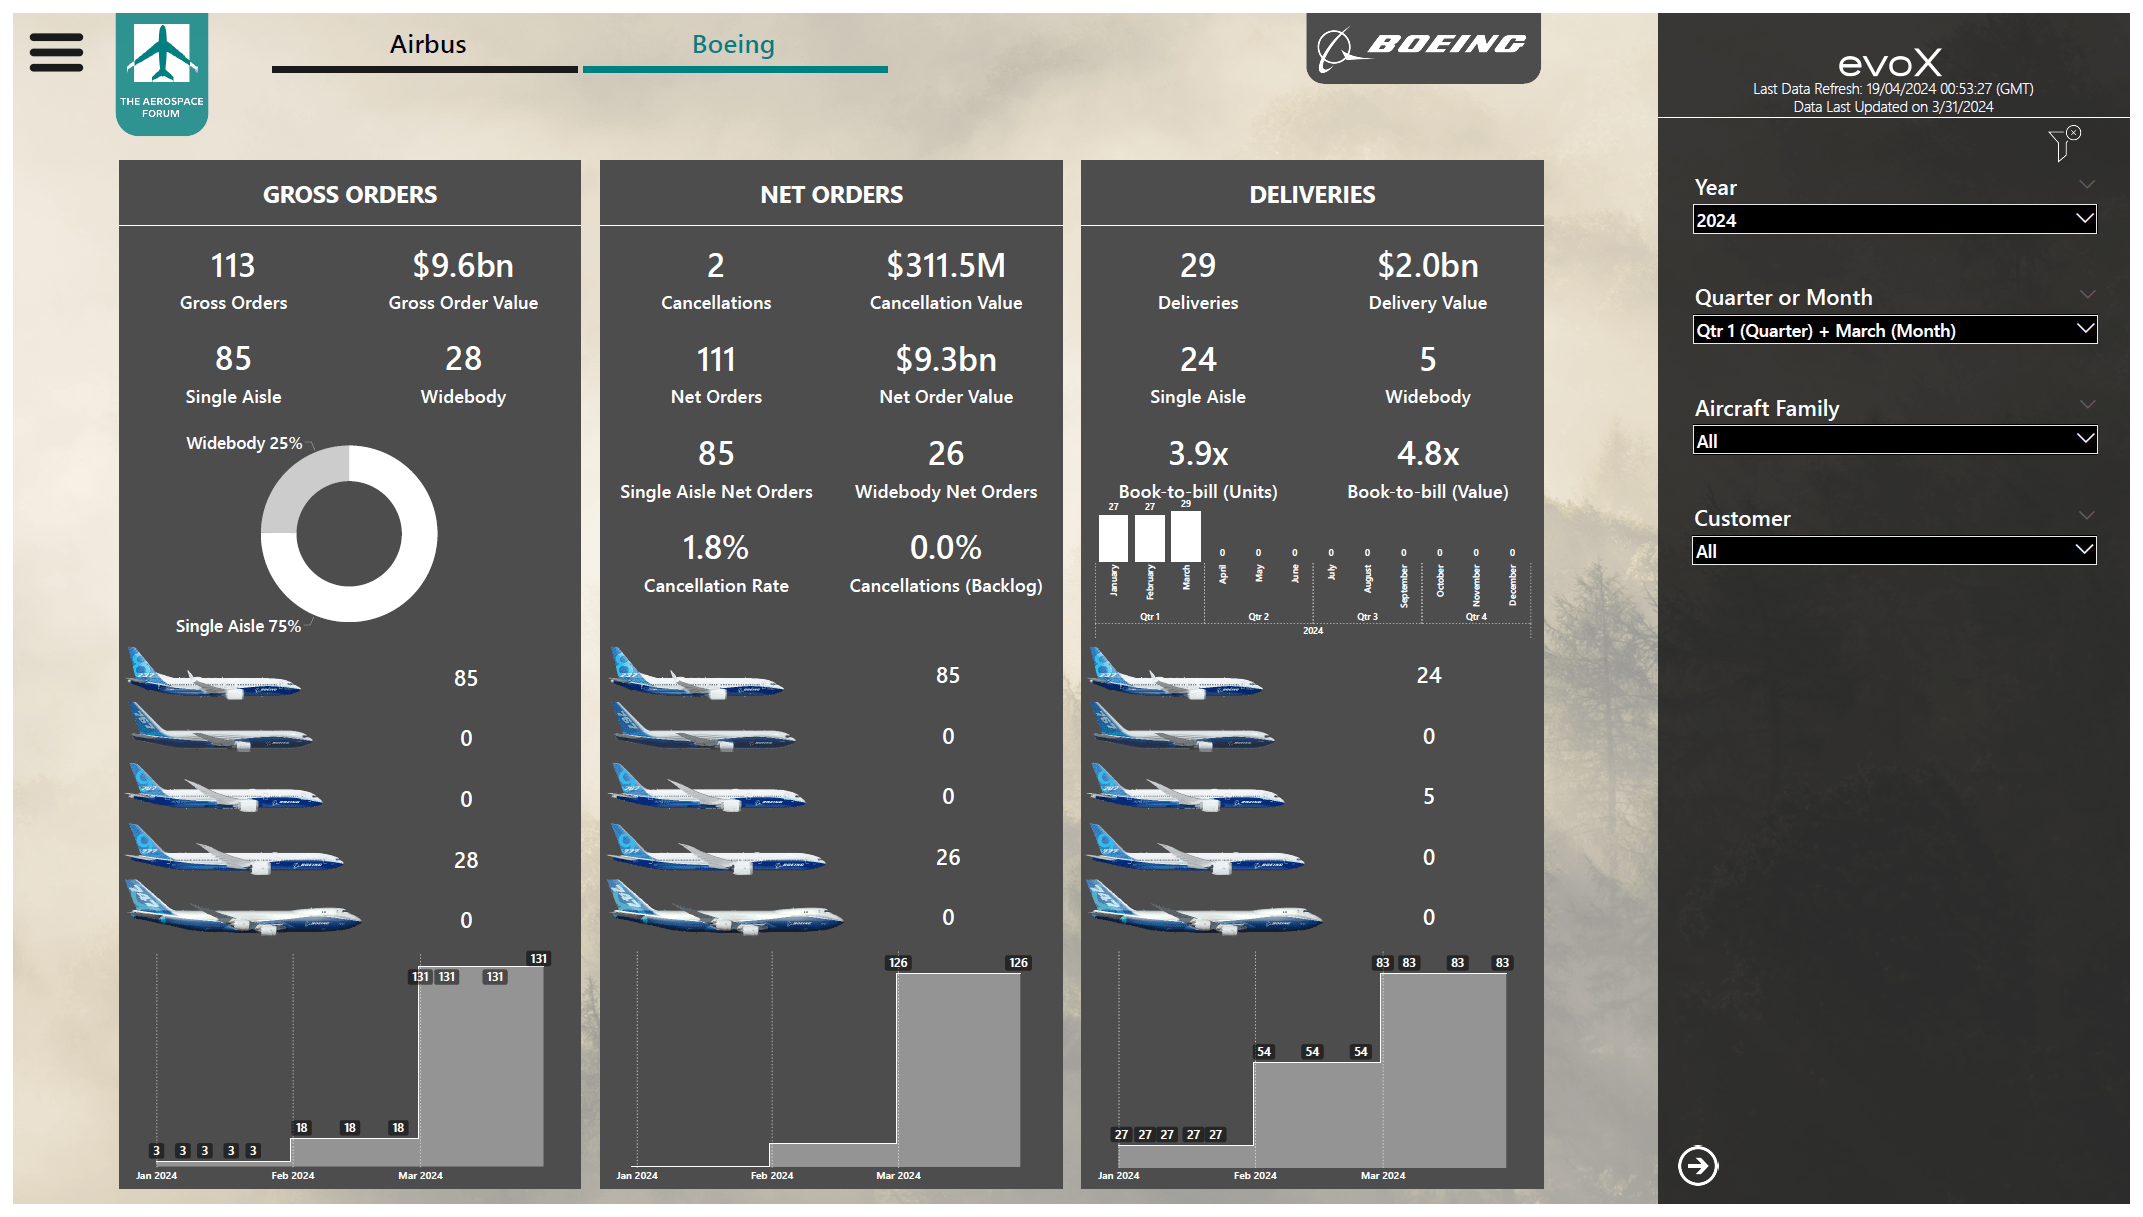Click the Last Data Refresh timestamp text
Screen dimensions: 2143x1217
coord(1893,89)
